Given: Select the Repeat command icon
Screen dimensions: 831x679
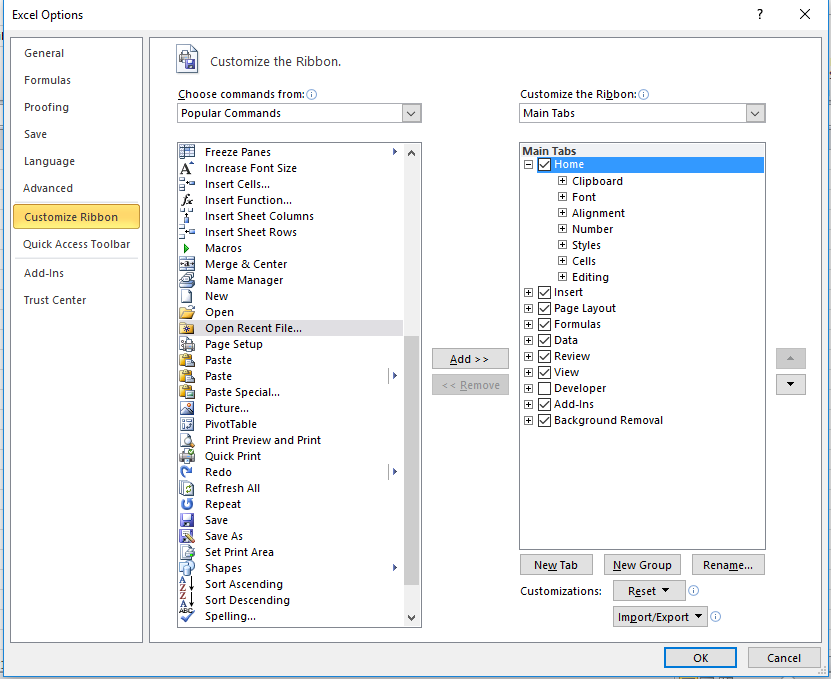Looking at the screenshot, I should (187, 504).
